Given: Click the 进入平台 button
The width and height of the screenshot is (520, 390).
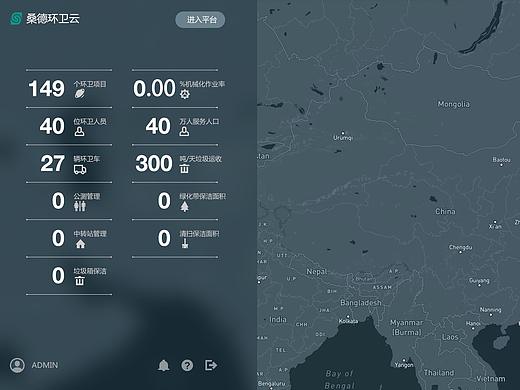Looking at the screenshot, I should pos(200,20).
